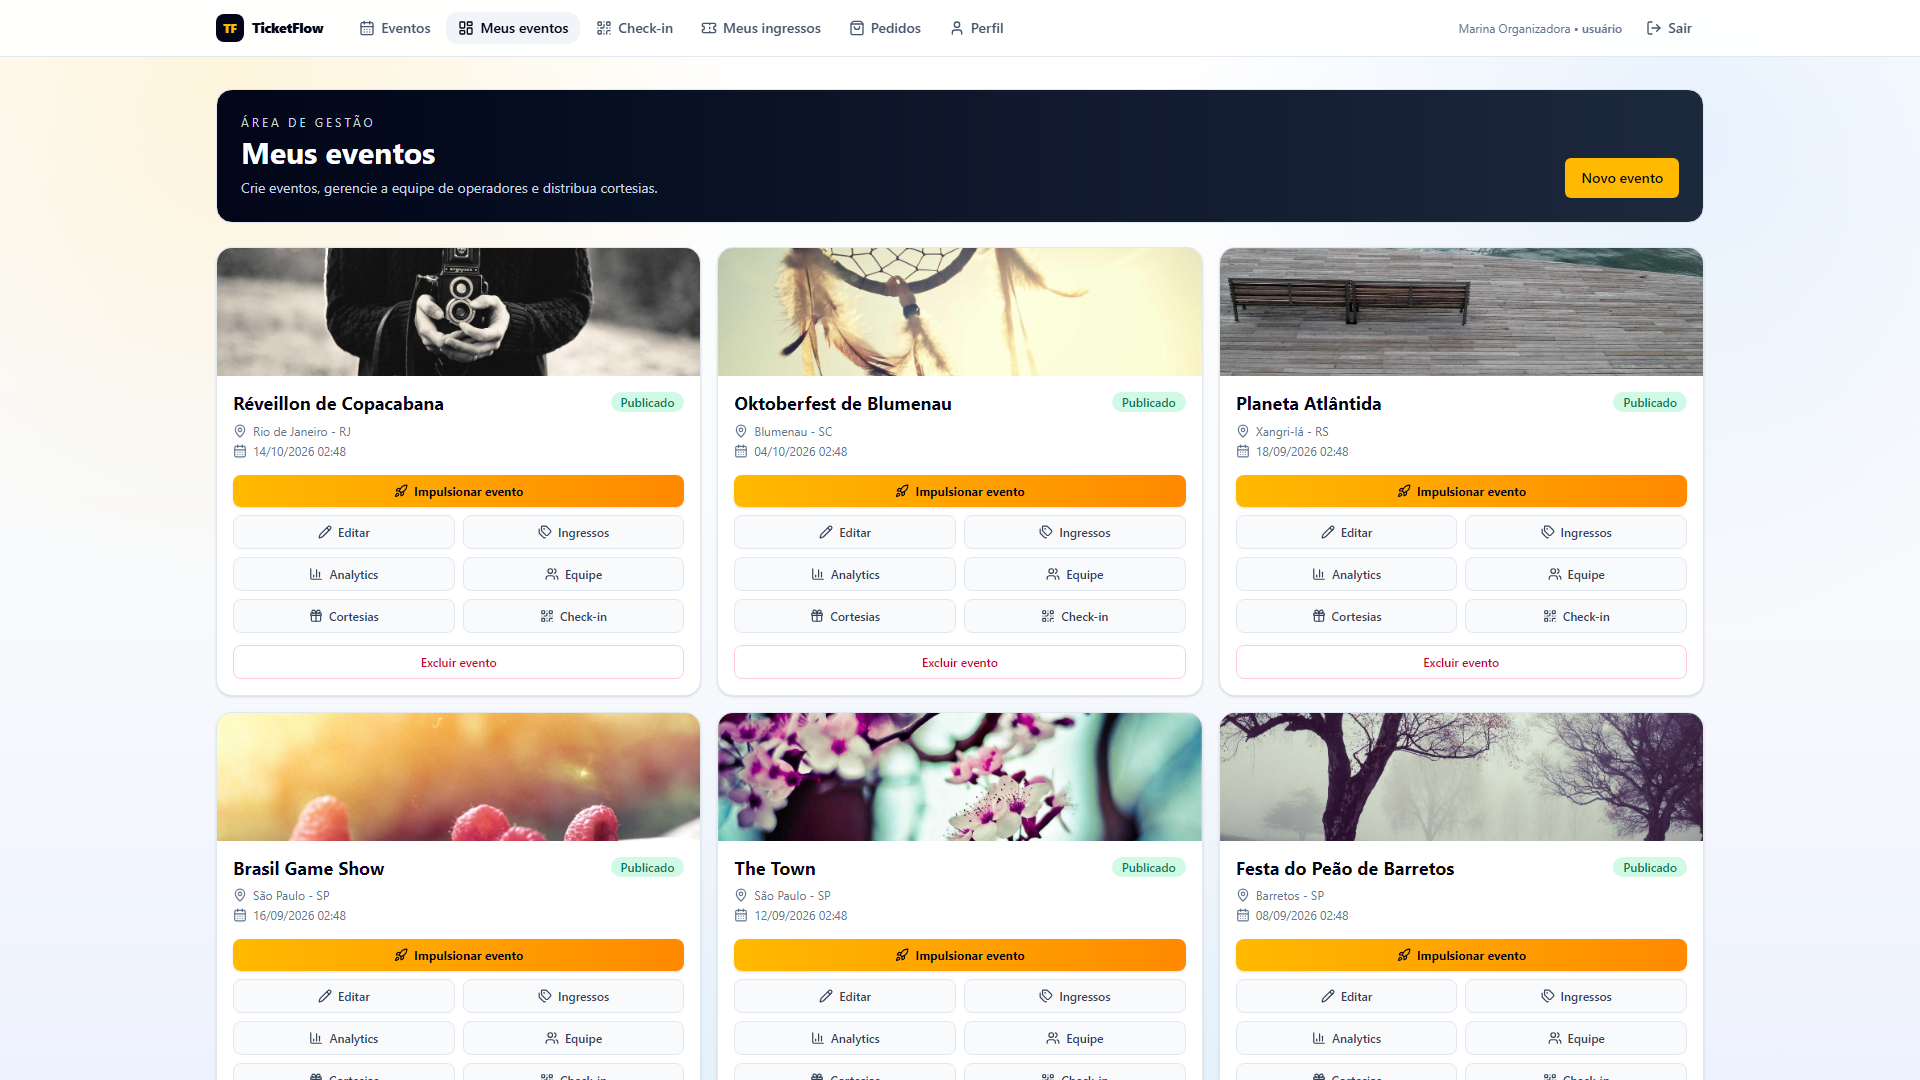
Task: Click people Equipe icon for Réveillon de Copacabana
Action: (x=552, y=574)
